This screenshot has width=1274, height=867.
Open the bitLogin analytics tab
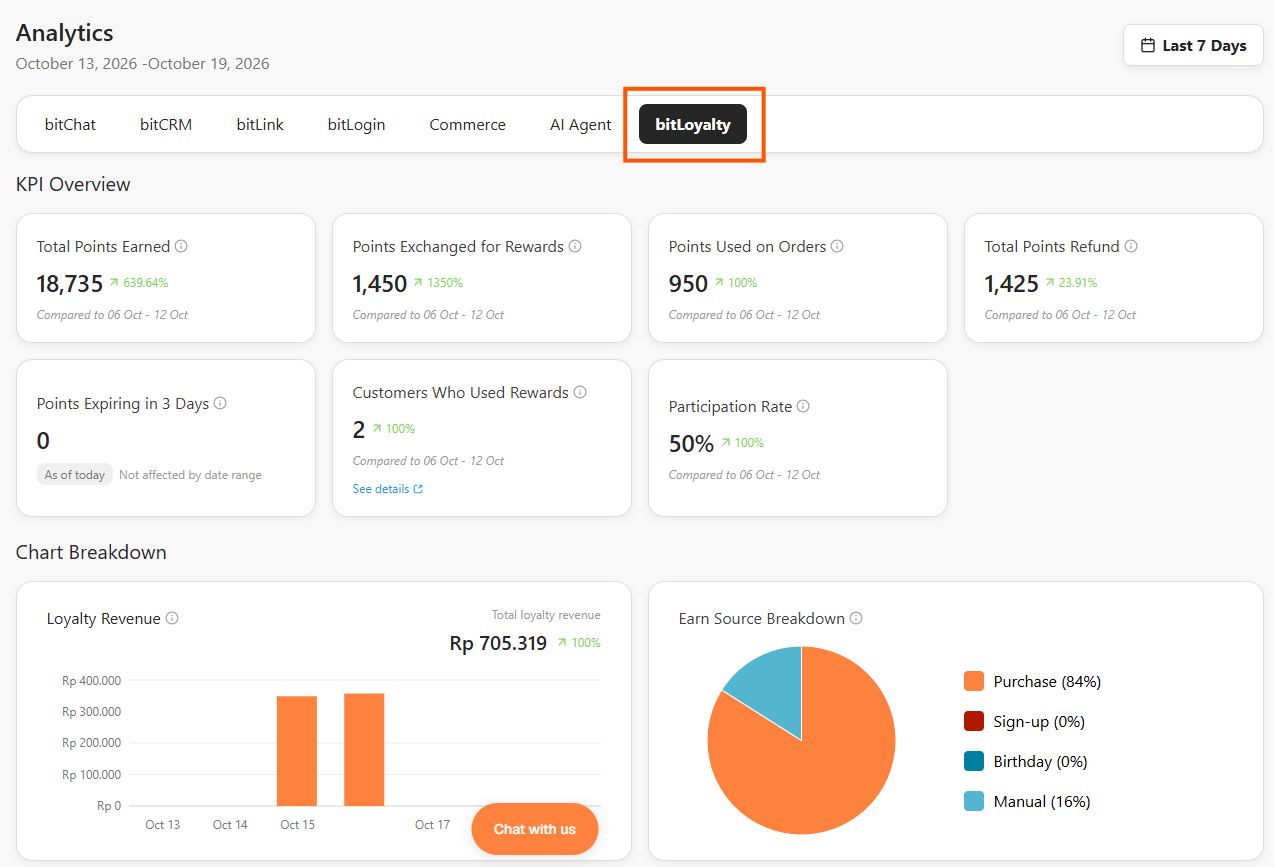point(356,124)
